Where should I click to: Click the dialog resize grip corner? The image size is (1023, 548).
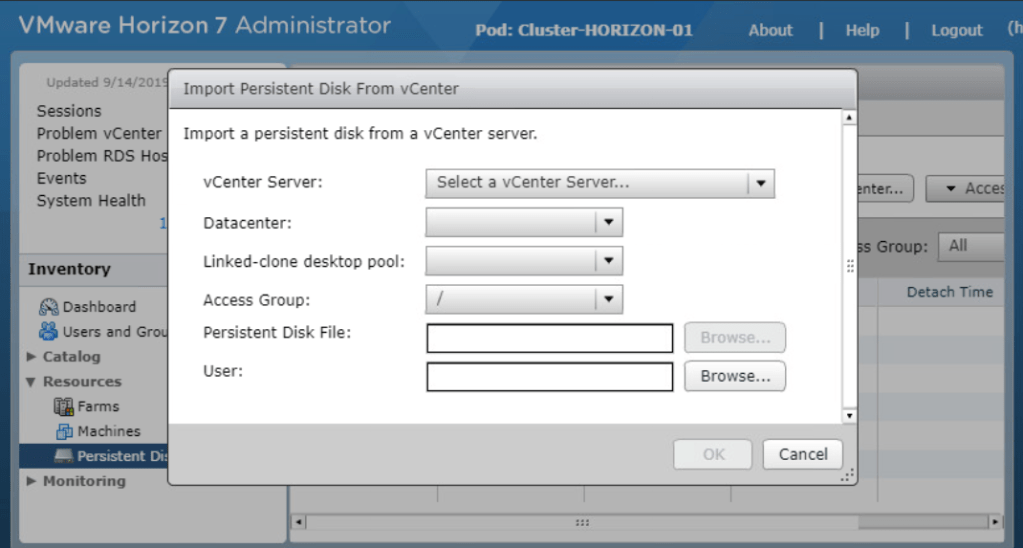pyautogui.click(x=848, y=475)
